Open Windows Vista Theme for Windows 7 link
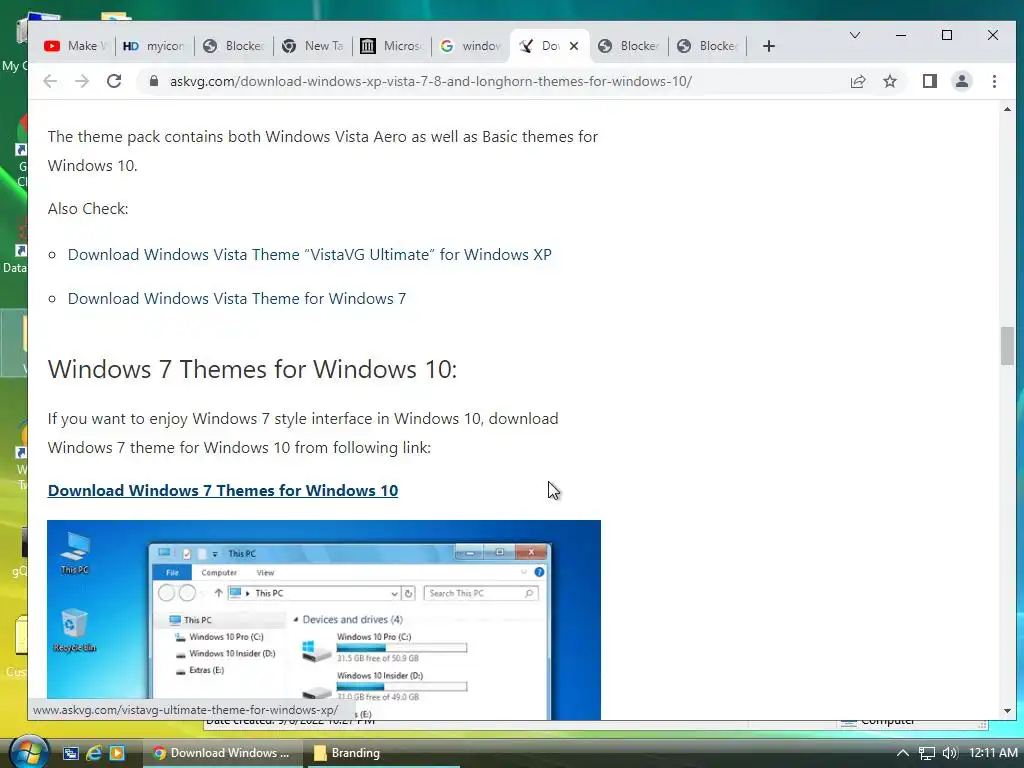 [x=236, y=298]
